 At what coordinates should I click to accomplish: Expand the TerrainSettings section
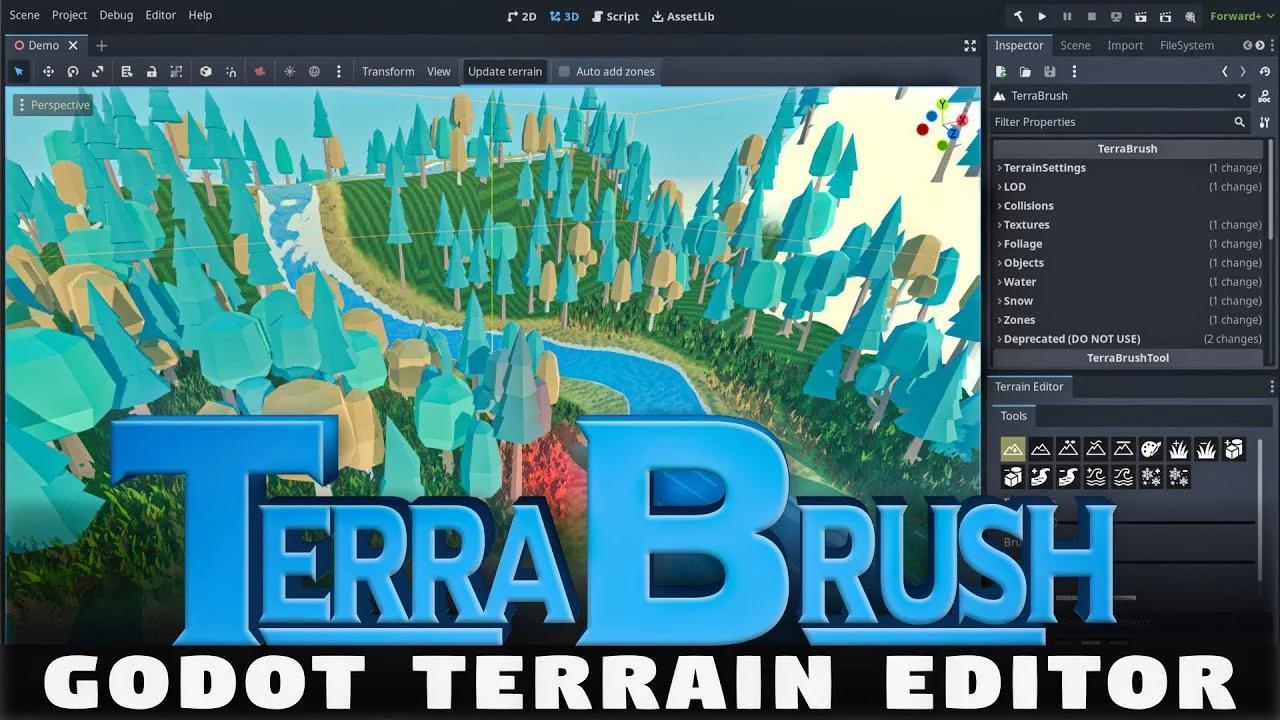click(x=1045, y=167)
